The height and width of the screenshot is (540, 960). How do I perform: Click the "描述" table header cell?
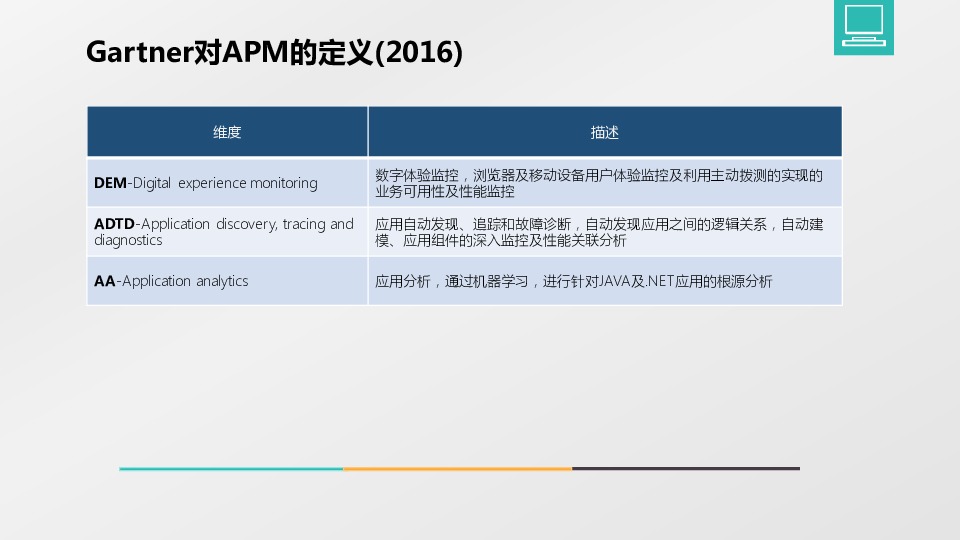click(x=605, y=132)
